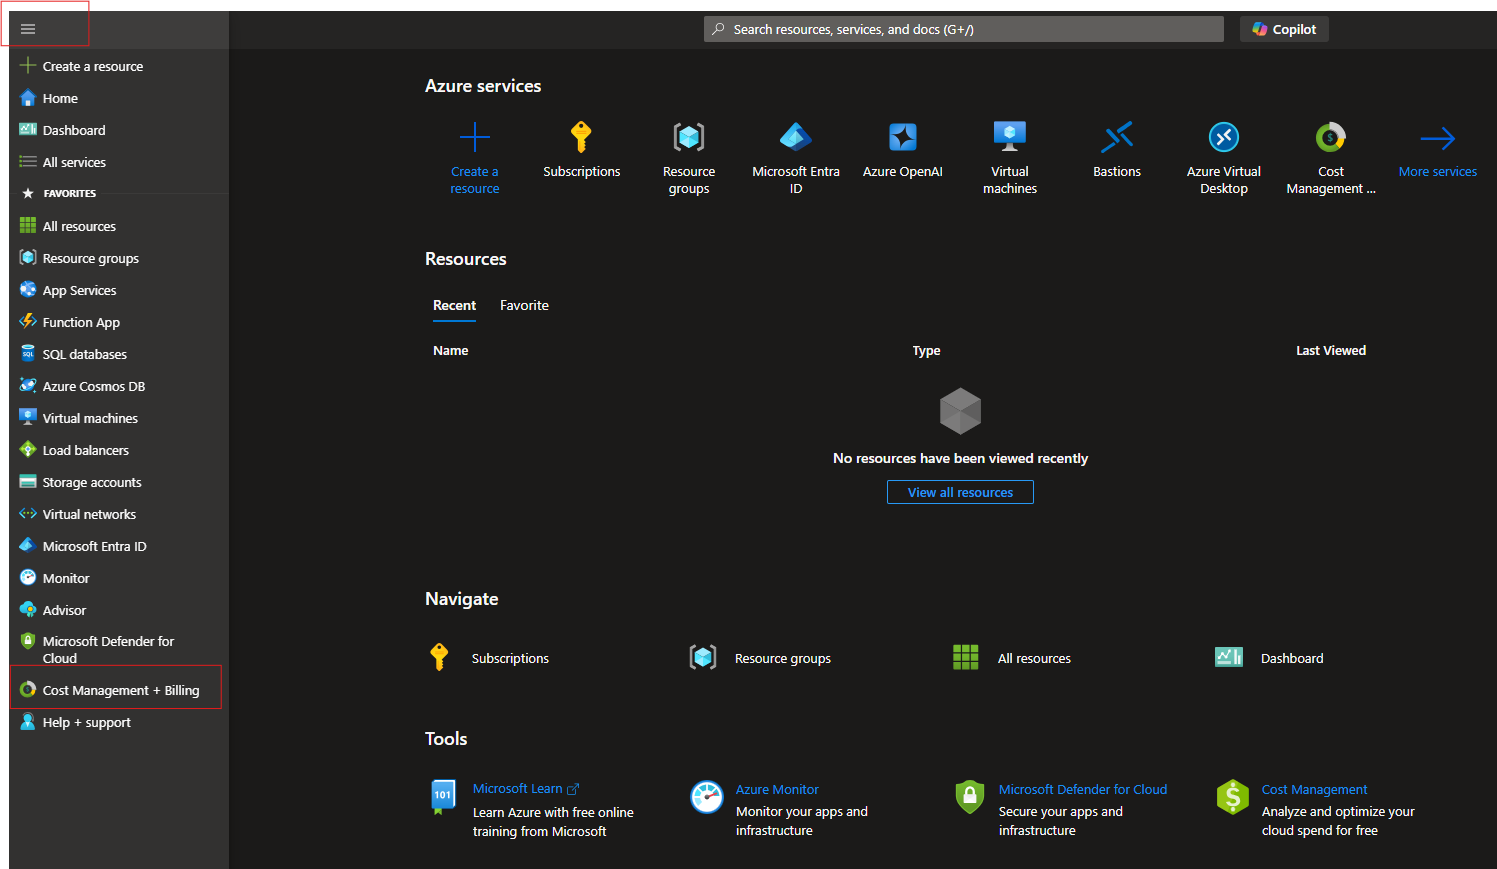Click Create a resource under Azure services
1497x869 pixels.
pos(475,158)
